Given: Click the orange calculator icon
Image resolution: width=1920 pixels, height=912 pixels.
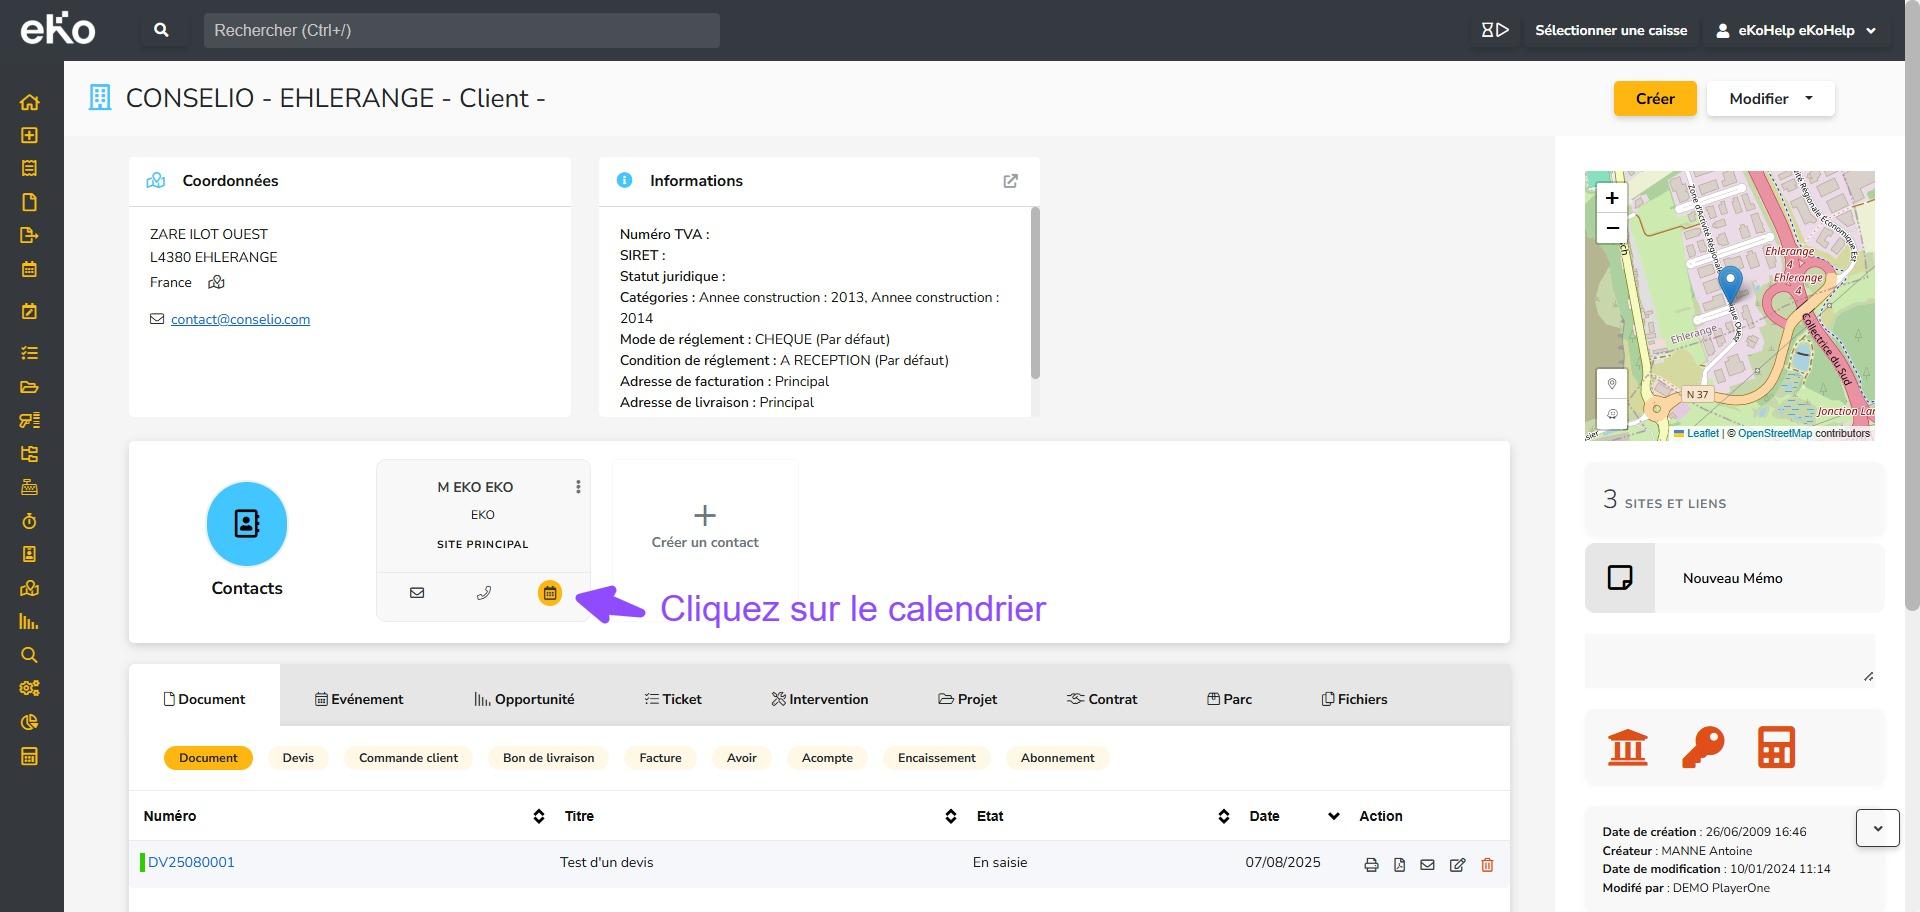Looking at the screenshot, I should [1776, 747].
